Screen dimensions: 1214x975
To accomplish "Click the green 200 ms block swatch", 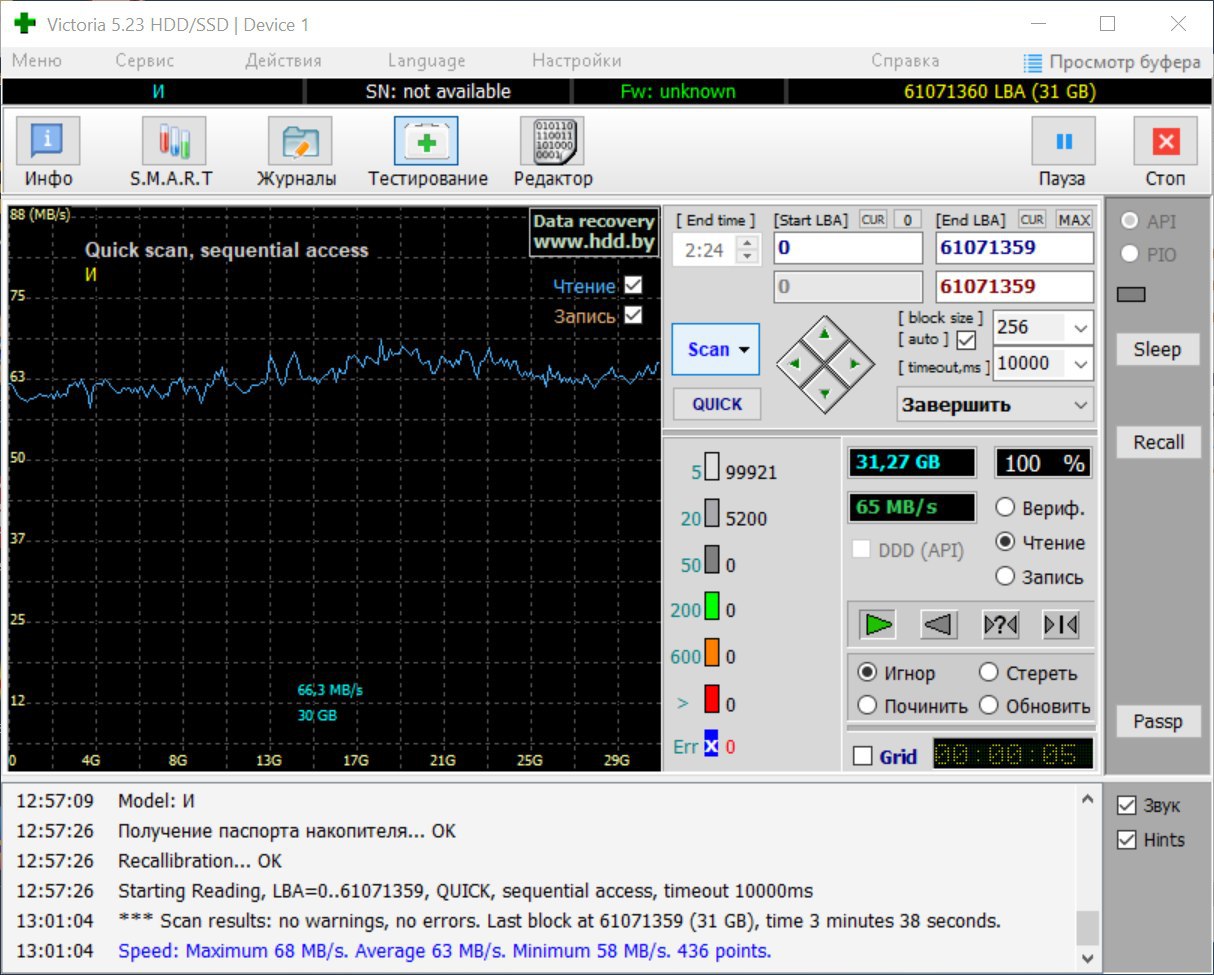I will click(x=712, y=606).
